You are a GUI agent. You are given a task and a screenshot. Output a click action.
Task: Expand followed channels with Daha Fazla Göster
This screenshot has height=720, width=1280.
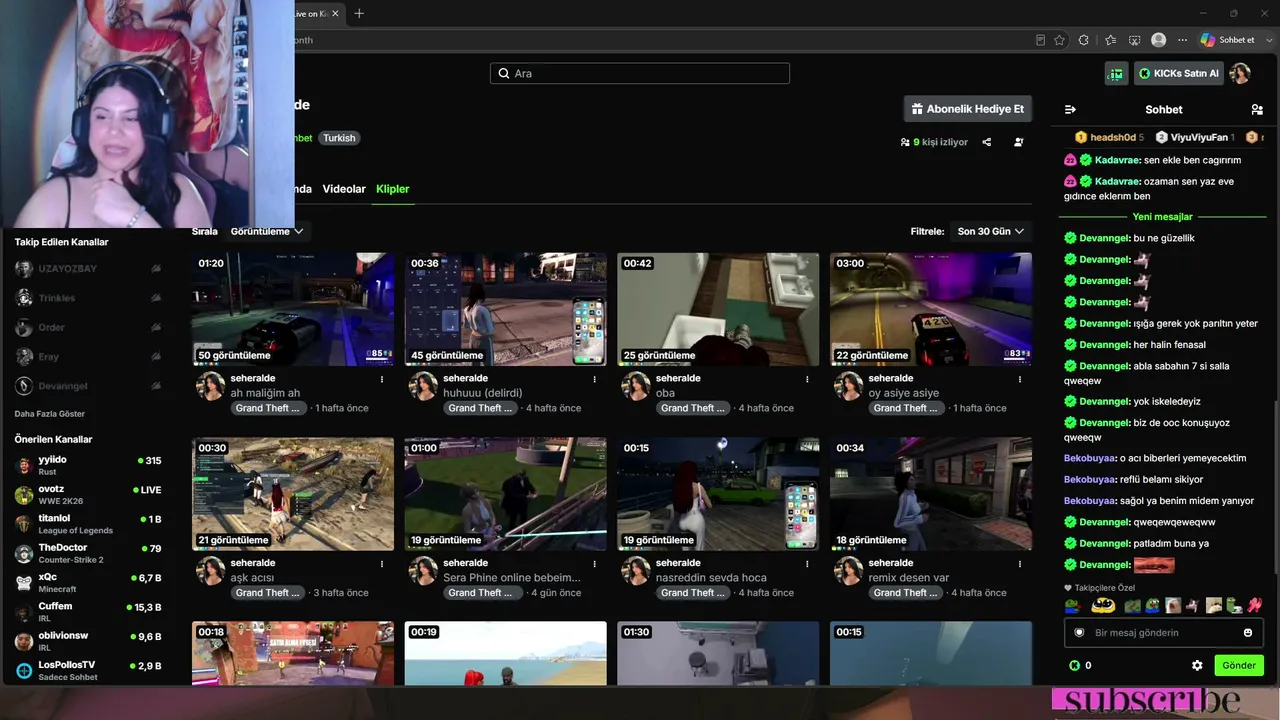tap(49, 414)
